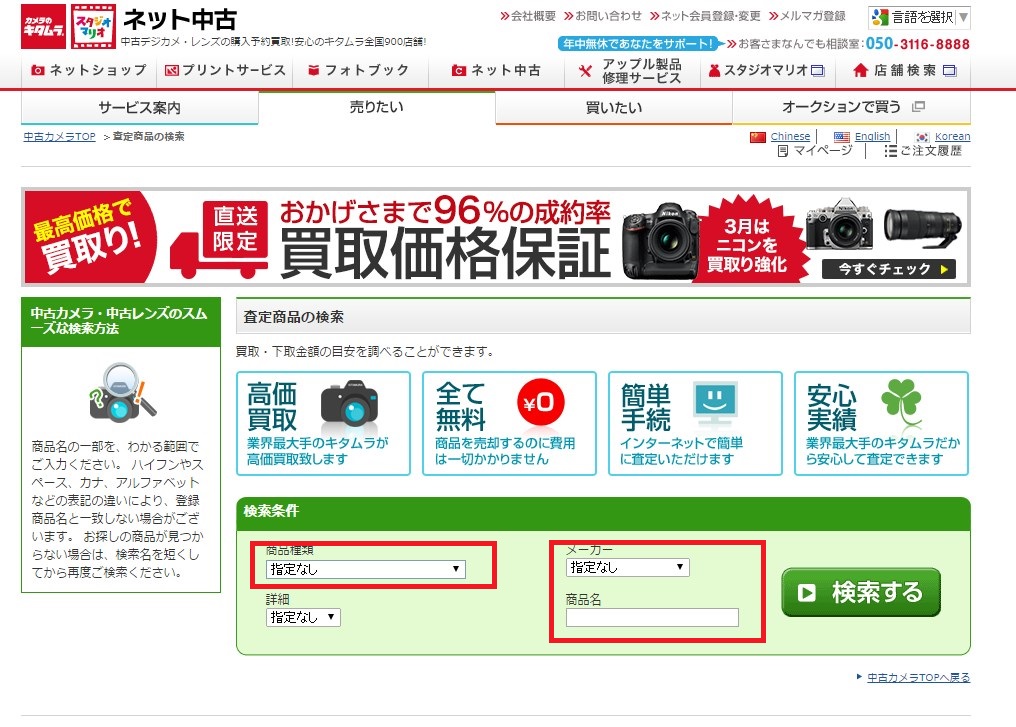
Task: Click the 査定商品の検索 heading
Action: (294, 317)
